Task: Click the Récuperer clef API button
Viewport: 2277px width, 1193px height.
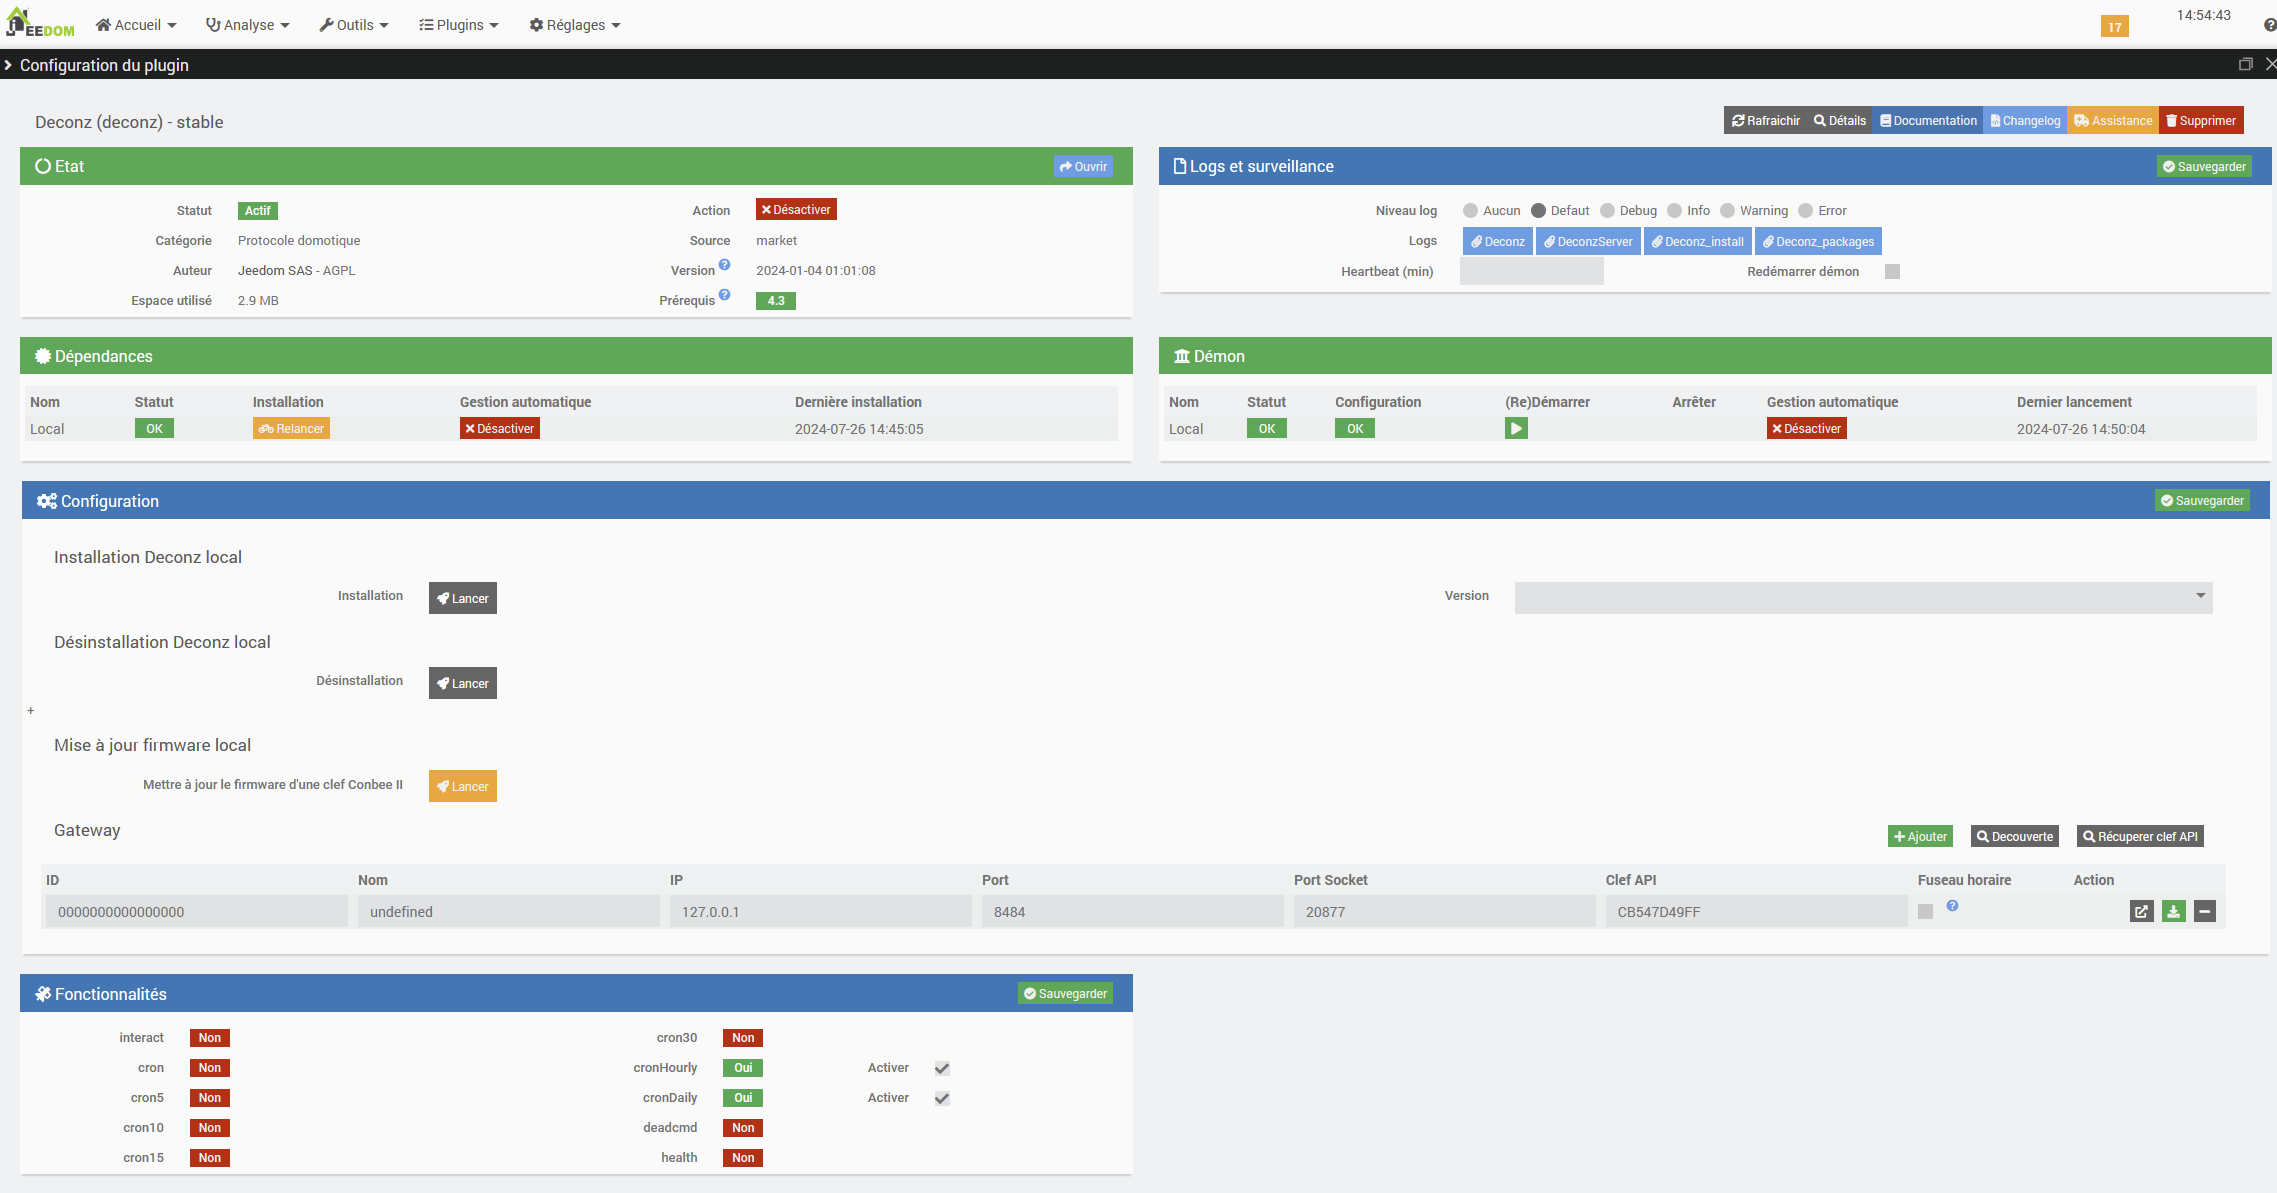Action: (2140, 837)
